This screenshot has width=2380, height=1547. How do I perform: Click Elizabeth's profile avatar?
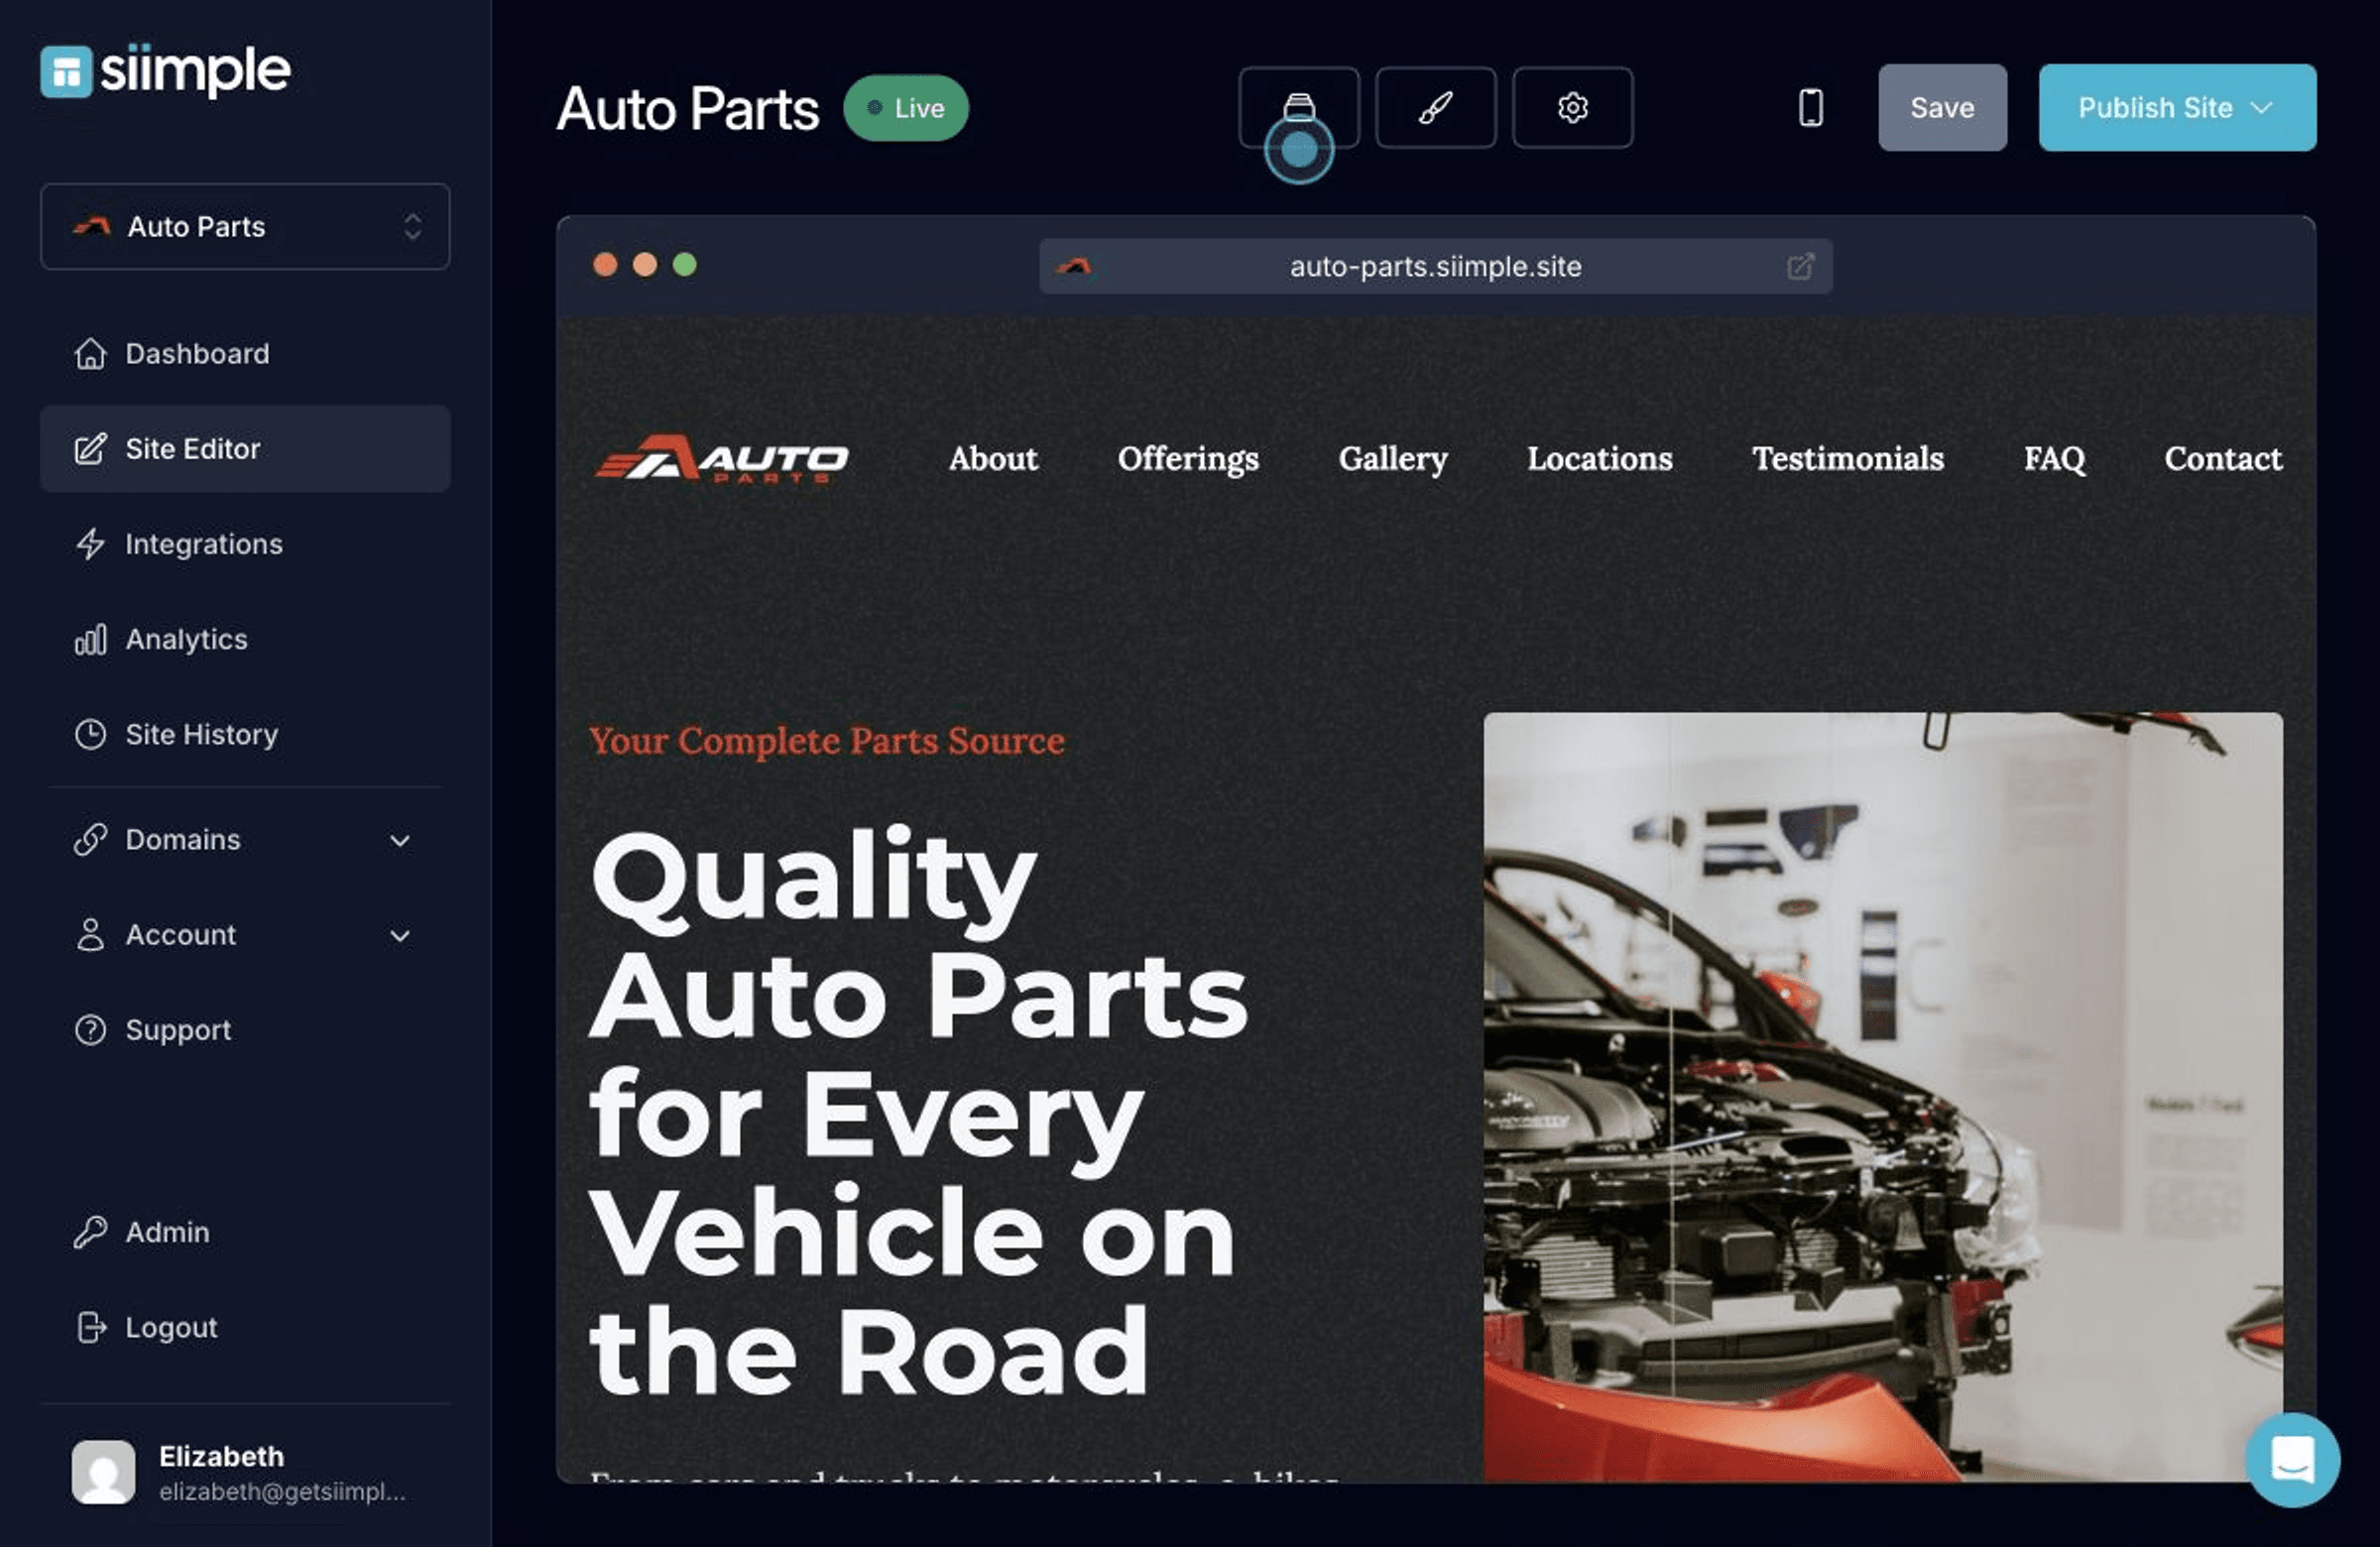point(103,1471)
